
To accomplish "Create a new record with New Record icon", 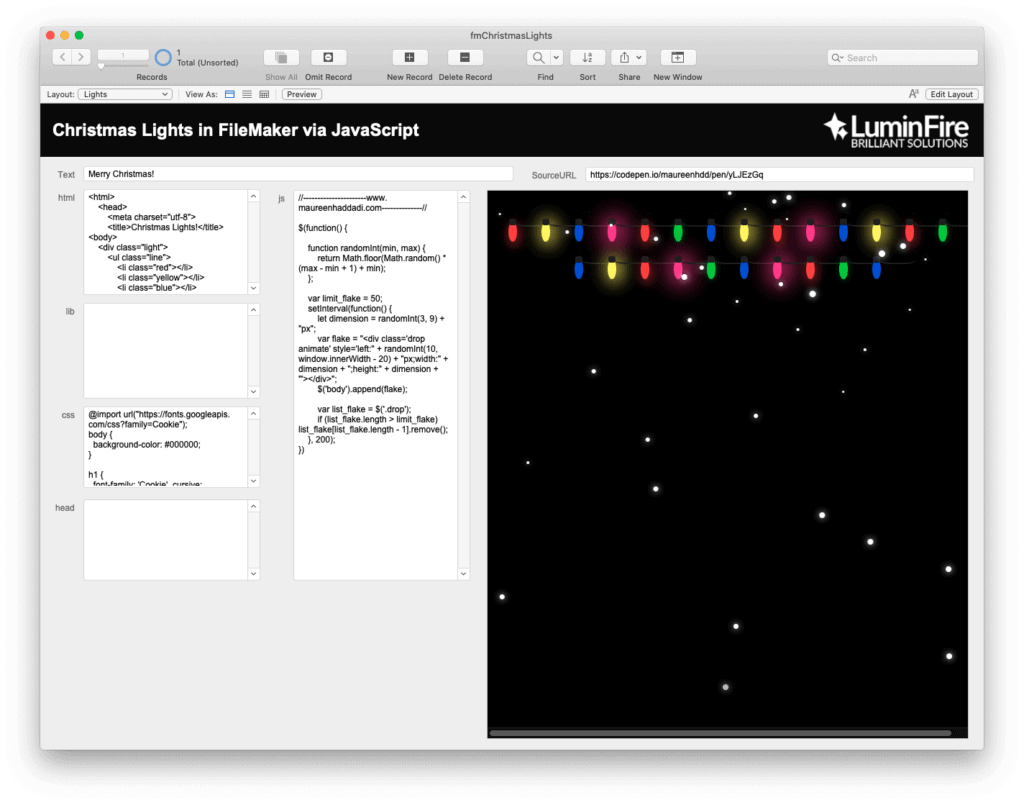I will pyautogui.click(x=409, y=57).
